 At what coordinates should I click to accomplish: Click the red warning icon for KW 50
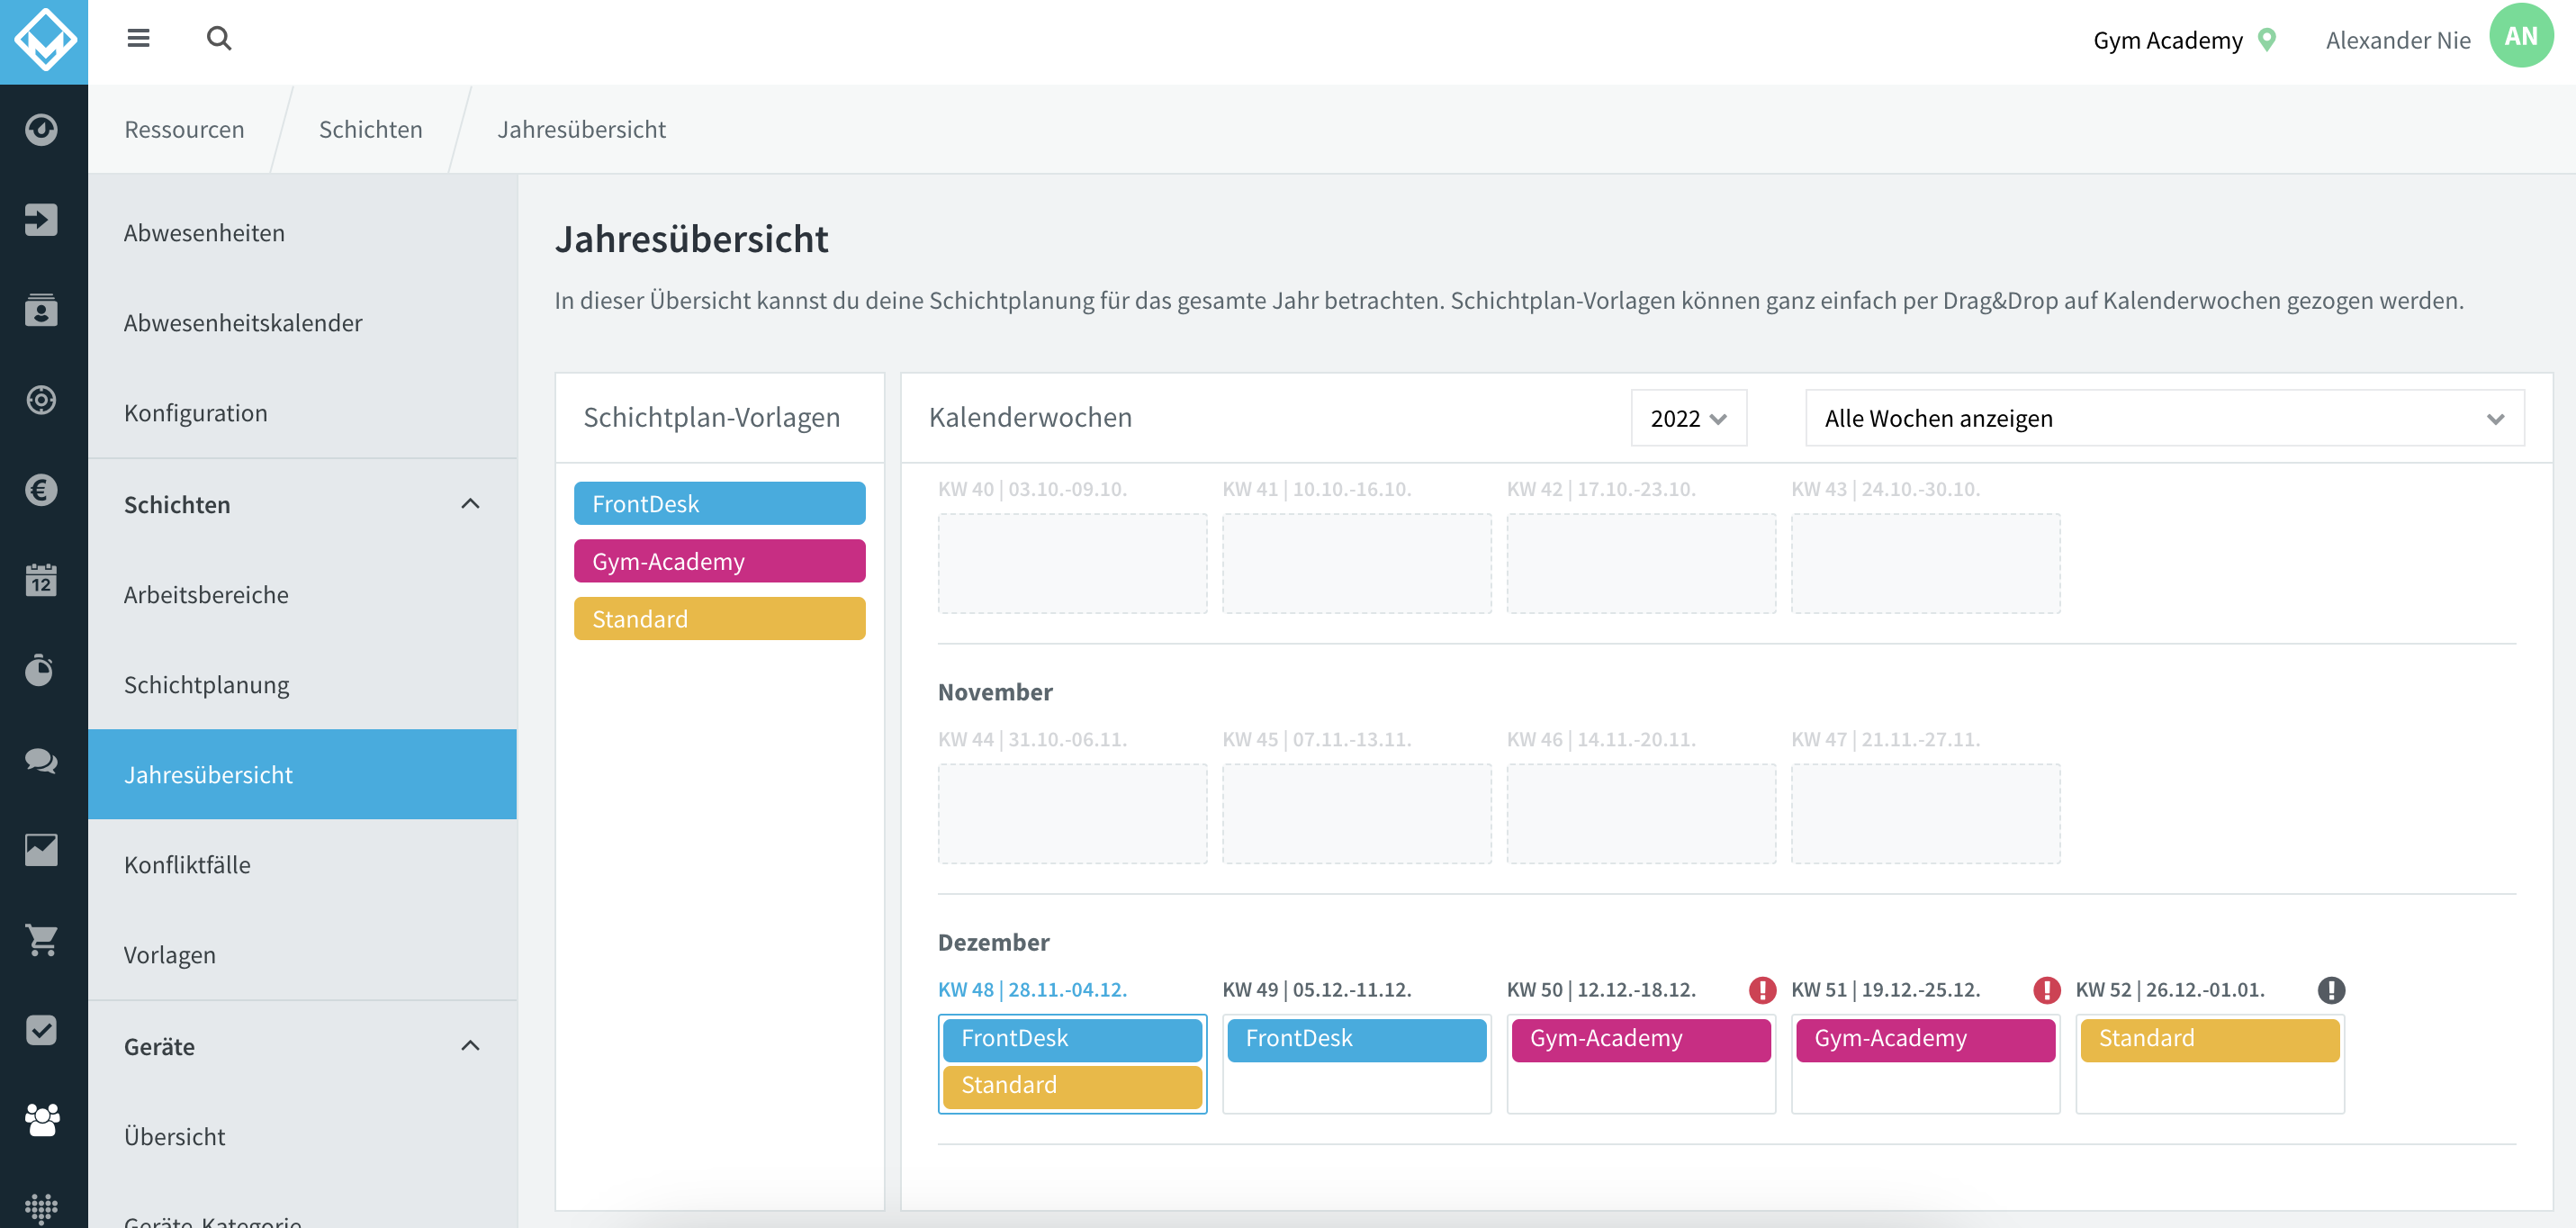click(x=1762, y=990)
